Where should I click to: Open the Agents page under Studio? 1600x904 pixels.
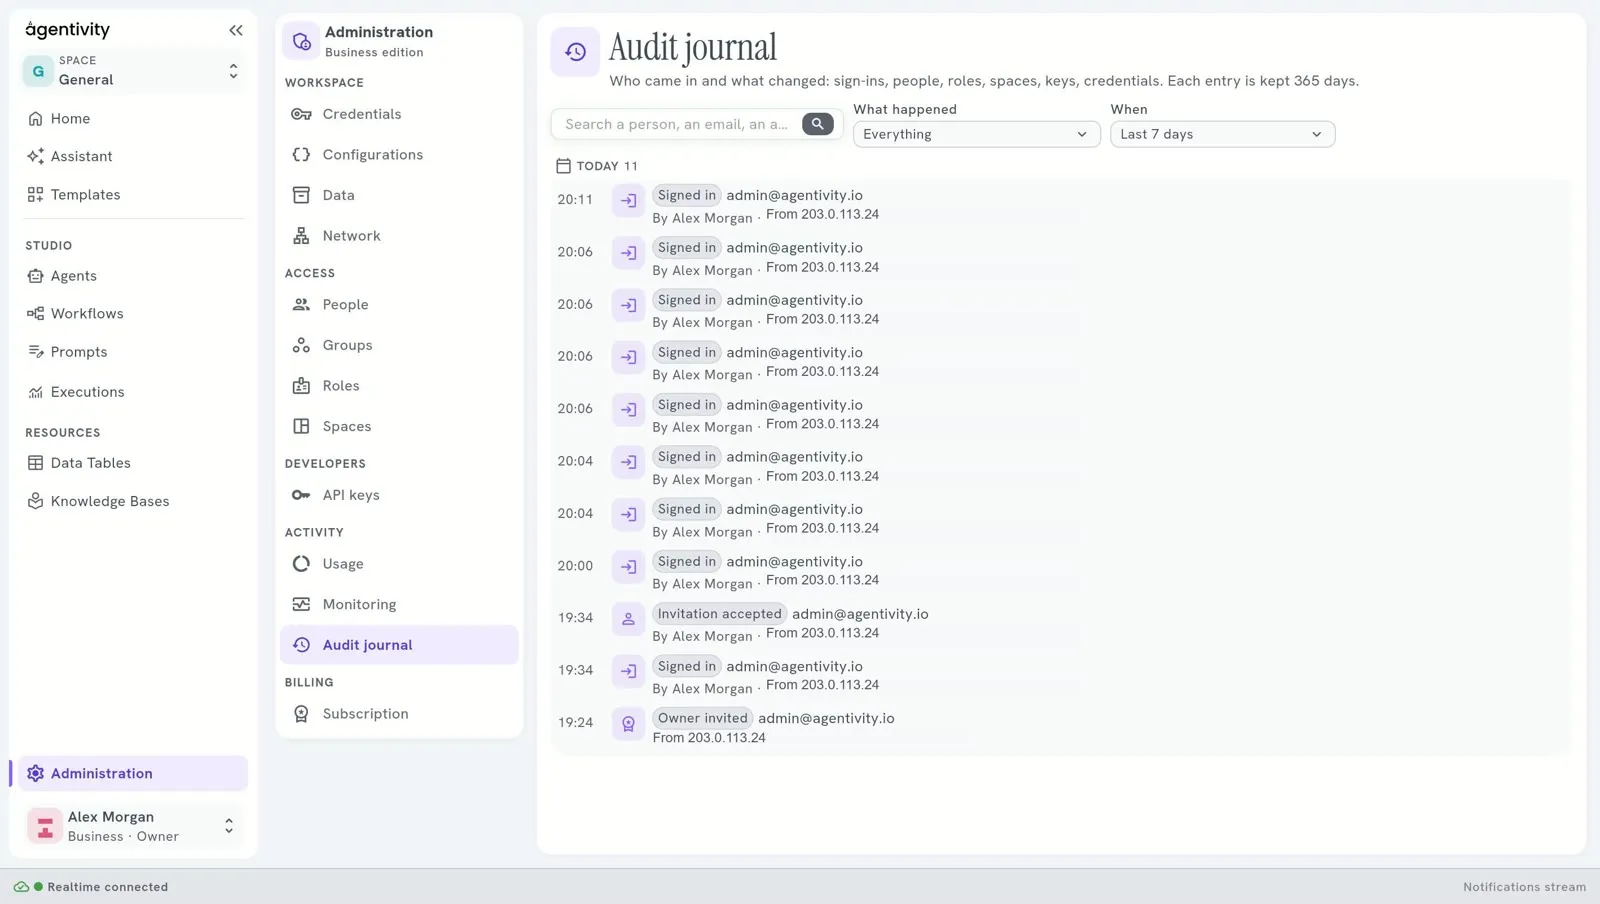point(133,276)
